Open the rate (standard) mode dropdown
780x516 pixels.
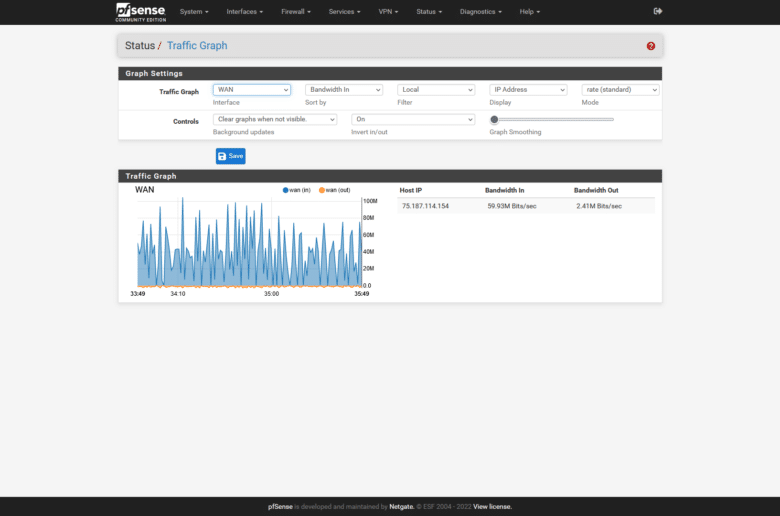tap(620, 90)
